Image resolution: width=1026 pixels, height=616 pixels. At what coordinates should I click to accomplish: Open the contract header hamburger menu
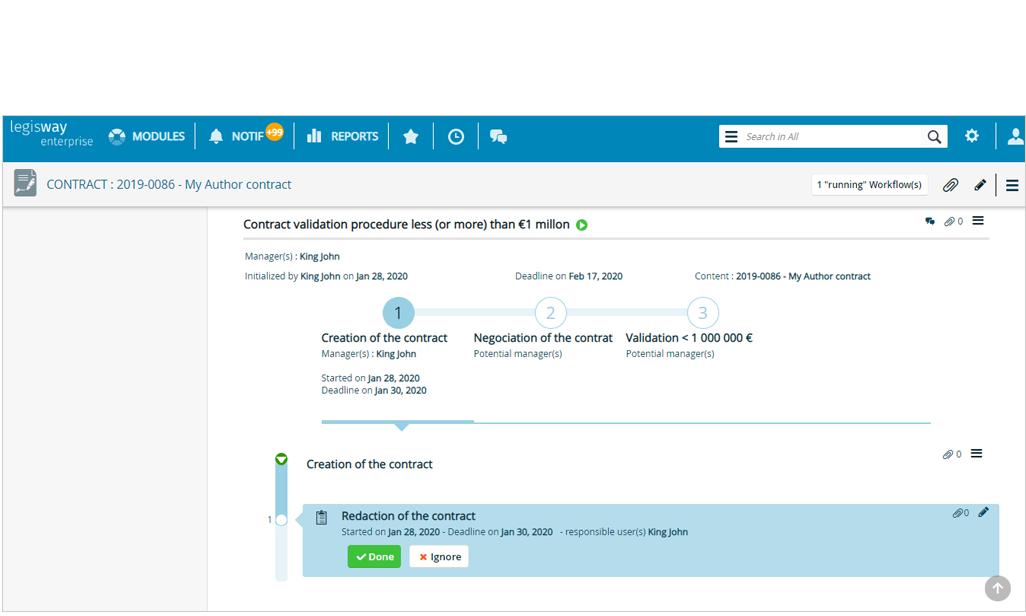tap(1012, 185)
